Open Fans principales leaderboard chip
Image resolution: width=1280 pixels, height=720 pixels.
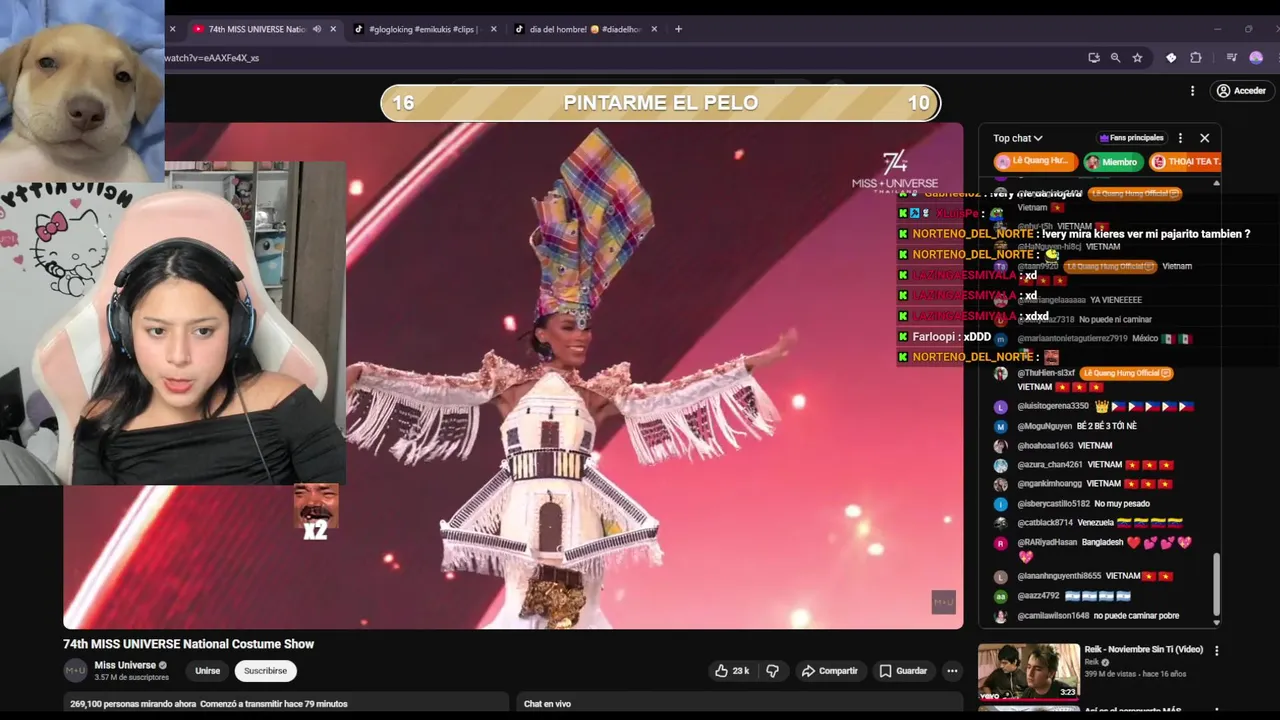[x=1132, y=138]
